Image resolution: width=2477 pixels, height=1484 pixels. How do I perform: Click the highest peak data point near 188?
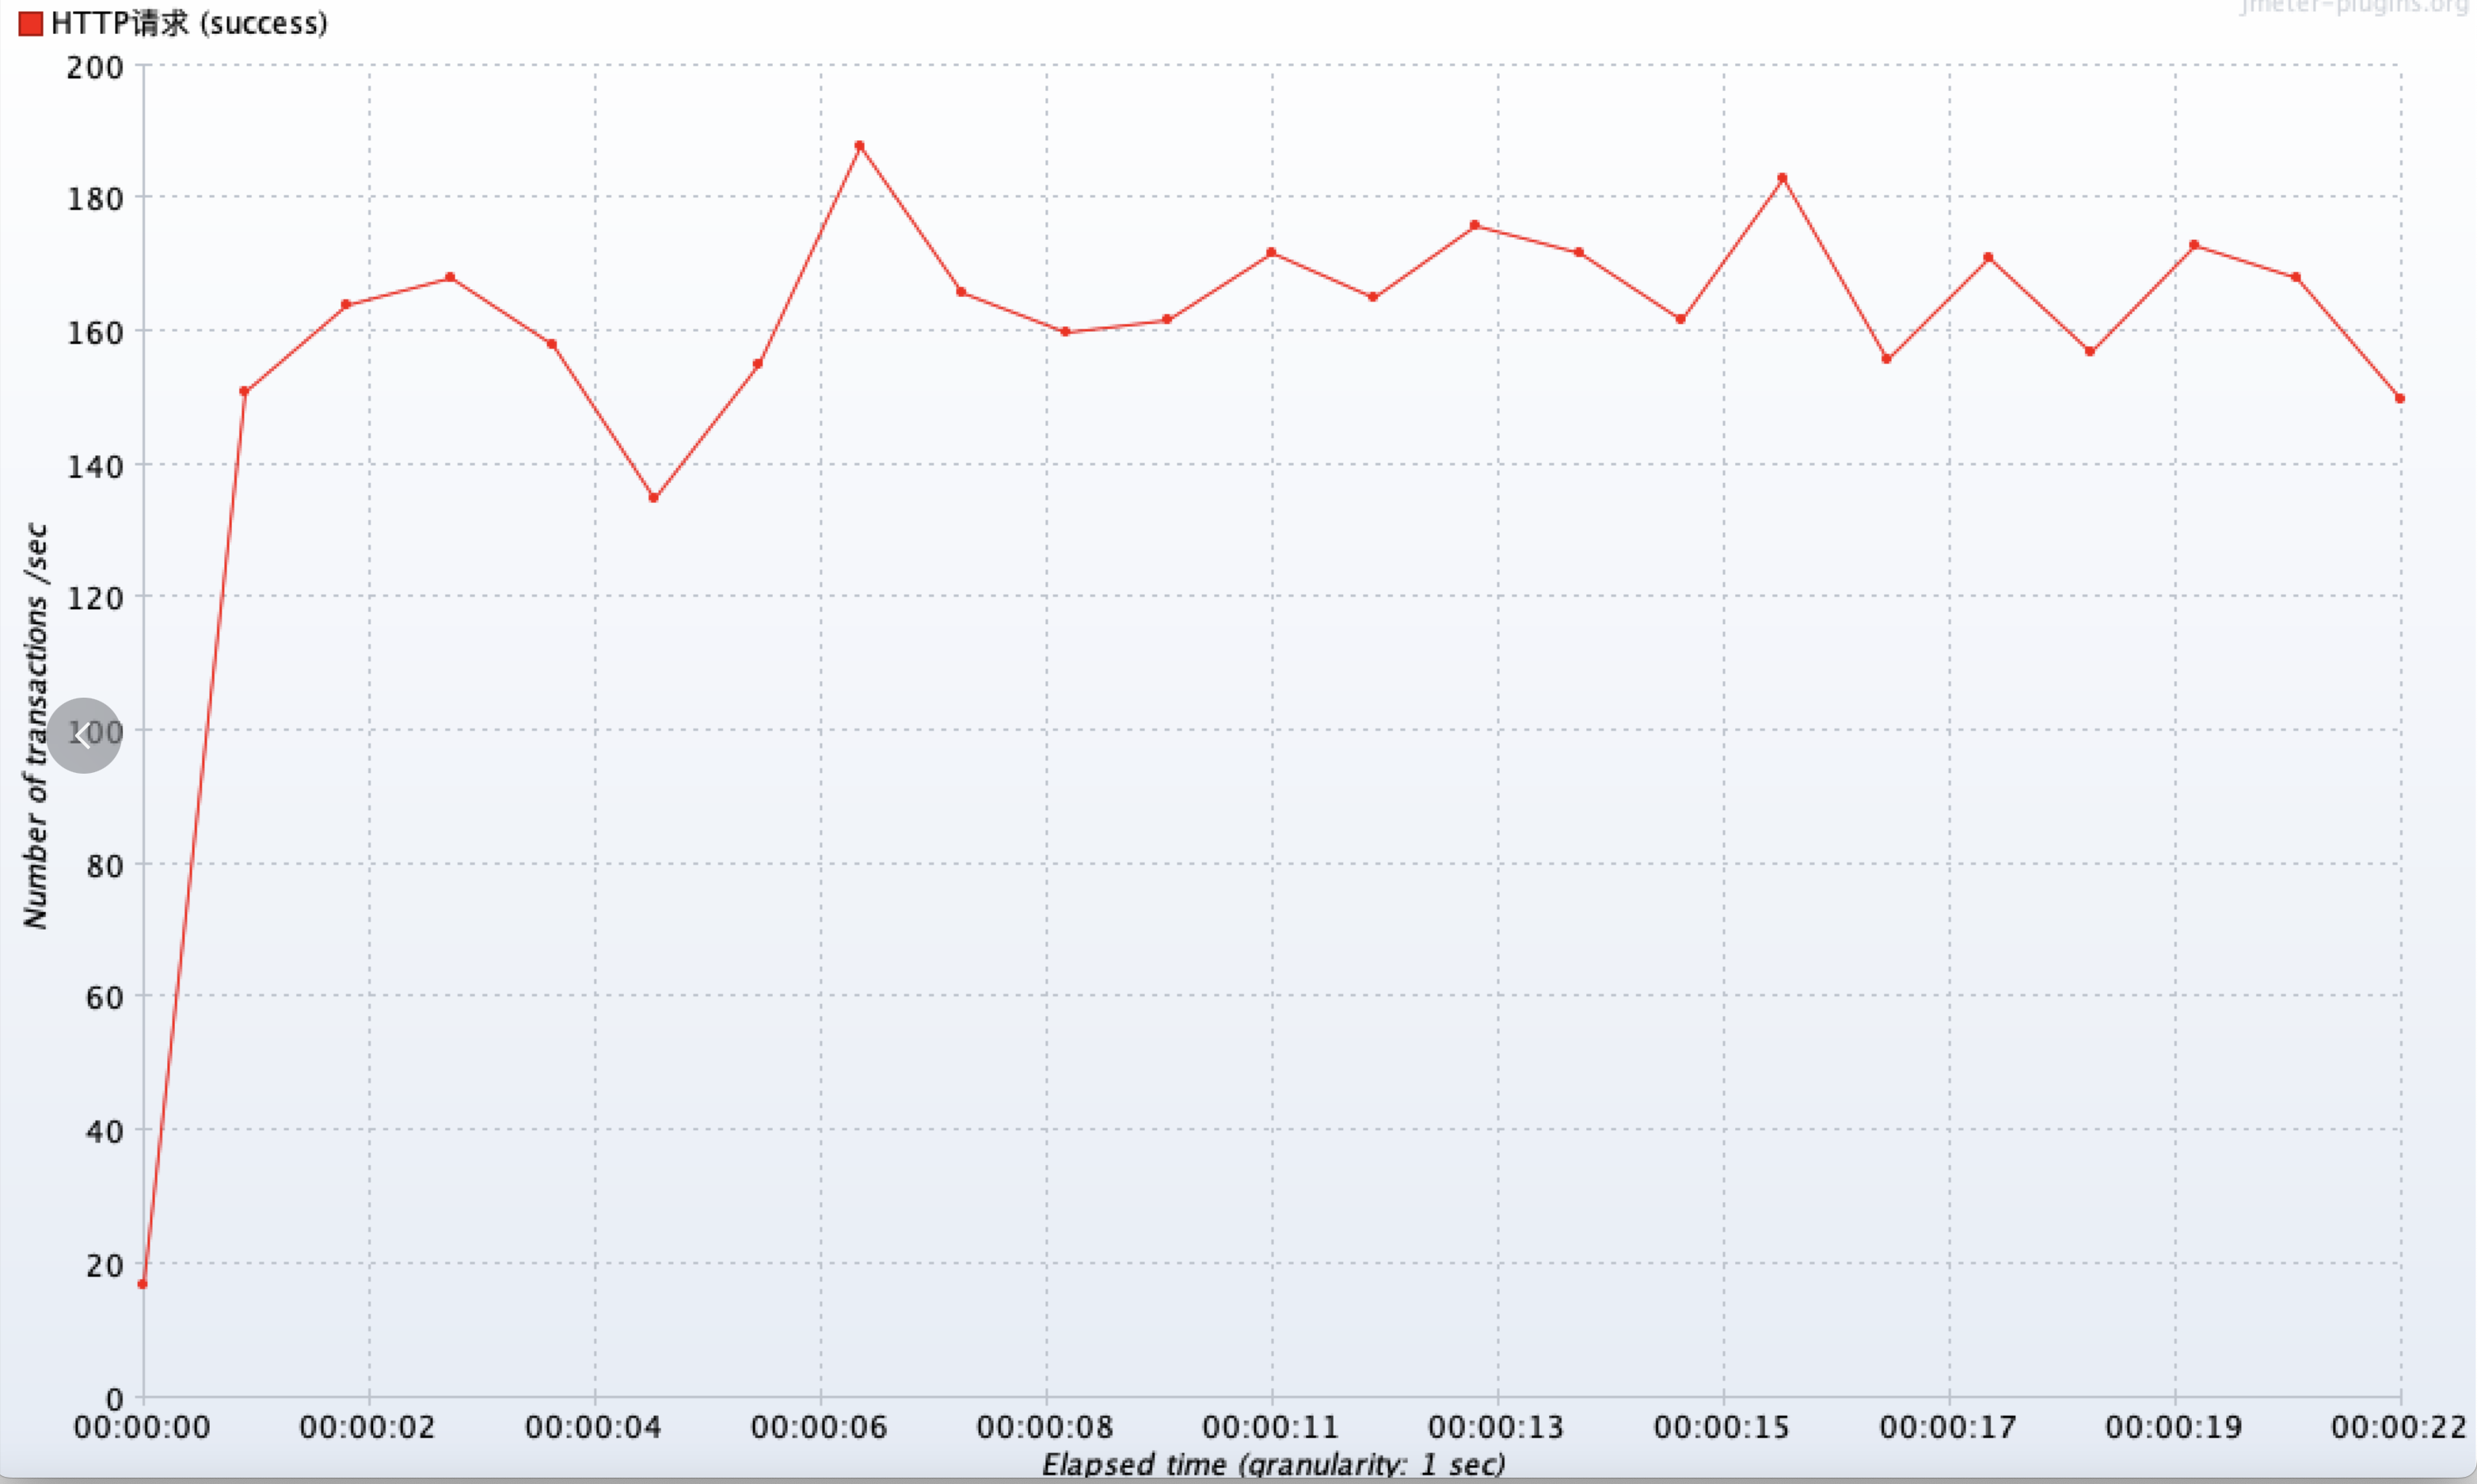(859, 146)
